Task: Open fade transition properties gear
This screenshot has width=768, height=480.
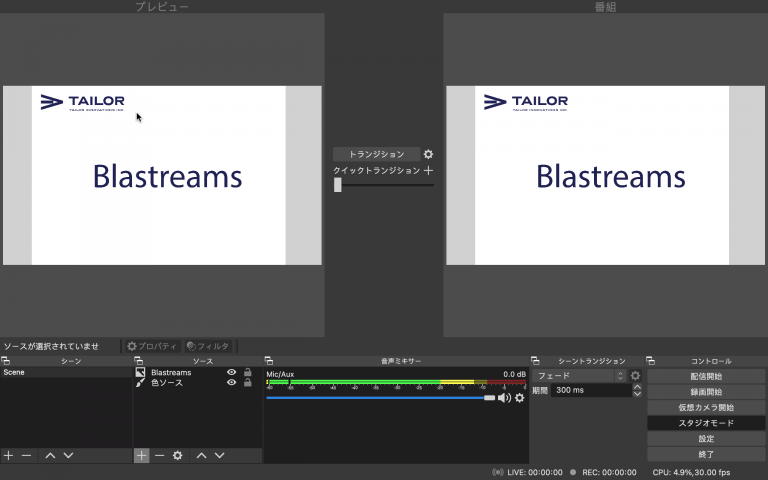Action: point(635,376)
